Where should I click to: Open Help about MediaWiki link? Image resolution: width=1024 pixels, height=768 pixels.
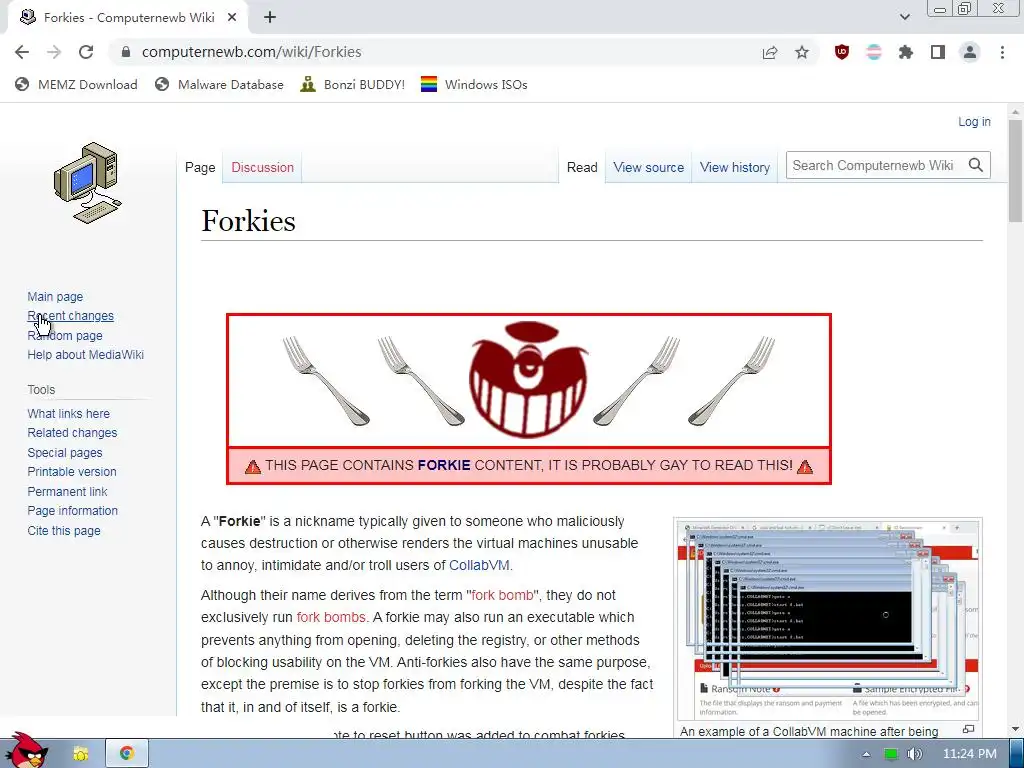coord(86,355)
